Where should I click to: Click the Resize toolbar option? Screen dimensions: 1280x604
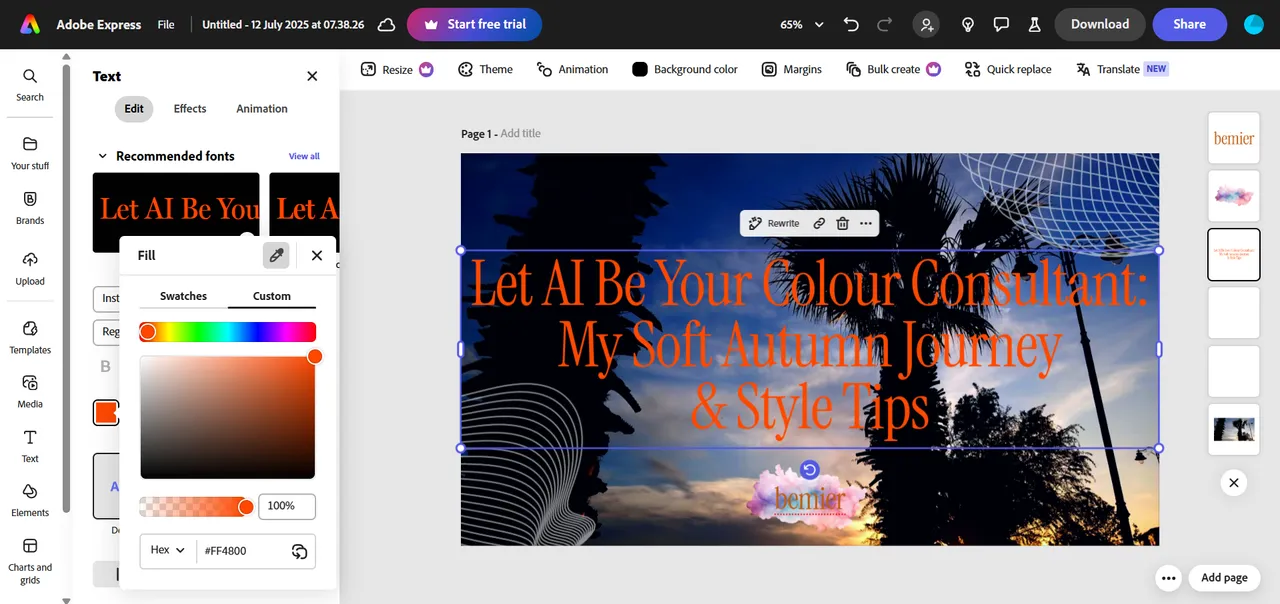coord(397,69)
